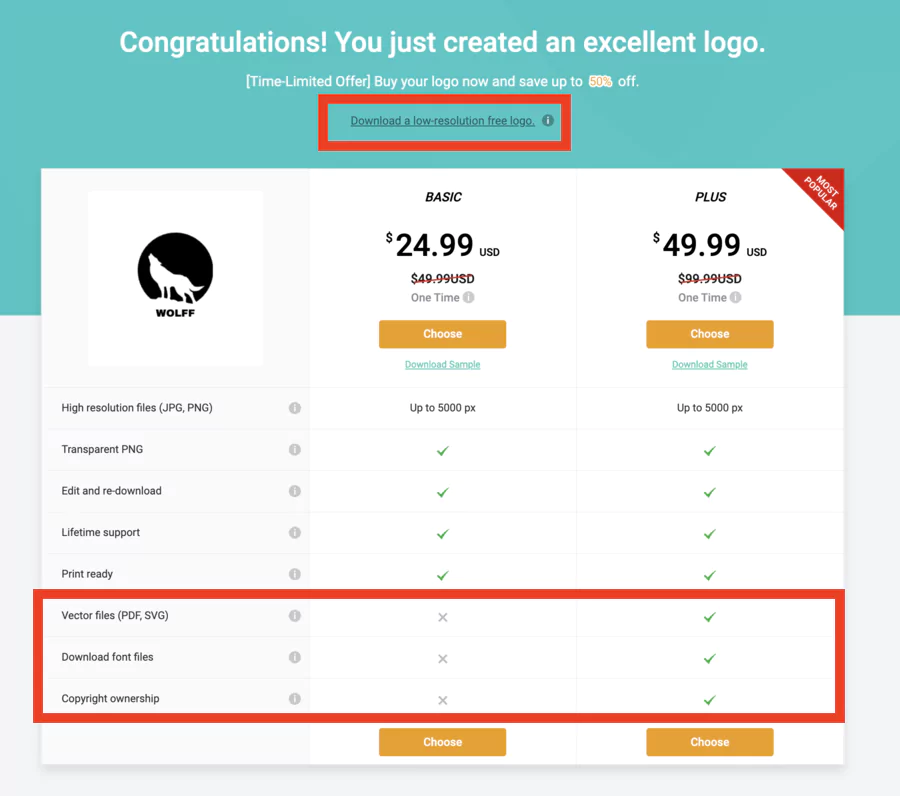Open the High resolution files info icon

pyautogui.click(x=294, y=408)
